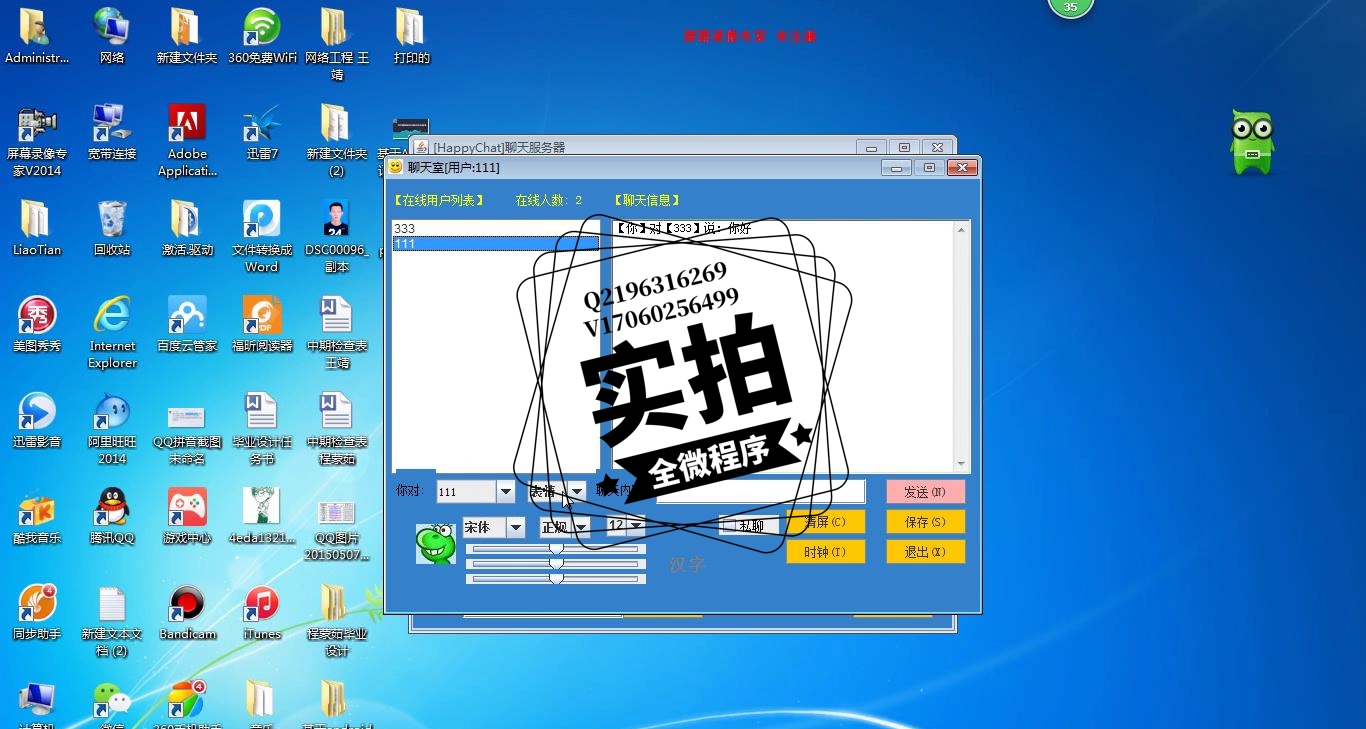Image resolution: width=1366 pixels, height=729 pixels.
Task: Launch 360免费WiFi from the desktop
Action: click(262, 36)
